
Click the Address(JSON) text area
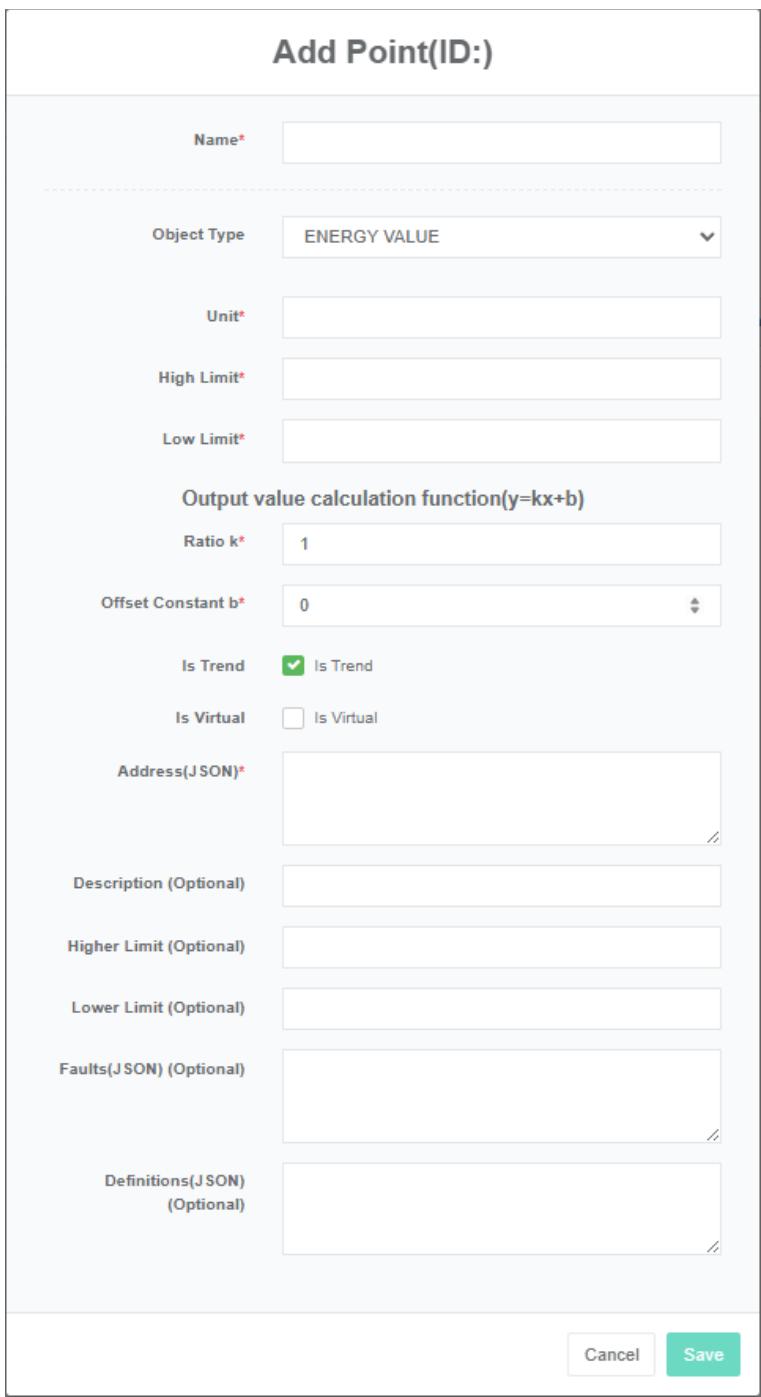501,798
